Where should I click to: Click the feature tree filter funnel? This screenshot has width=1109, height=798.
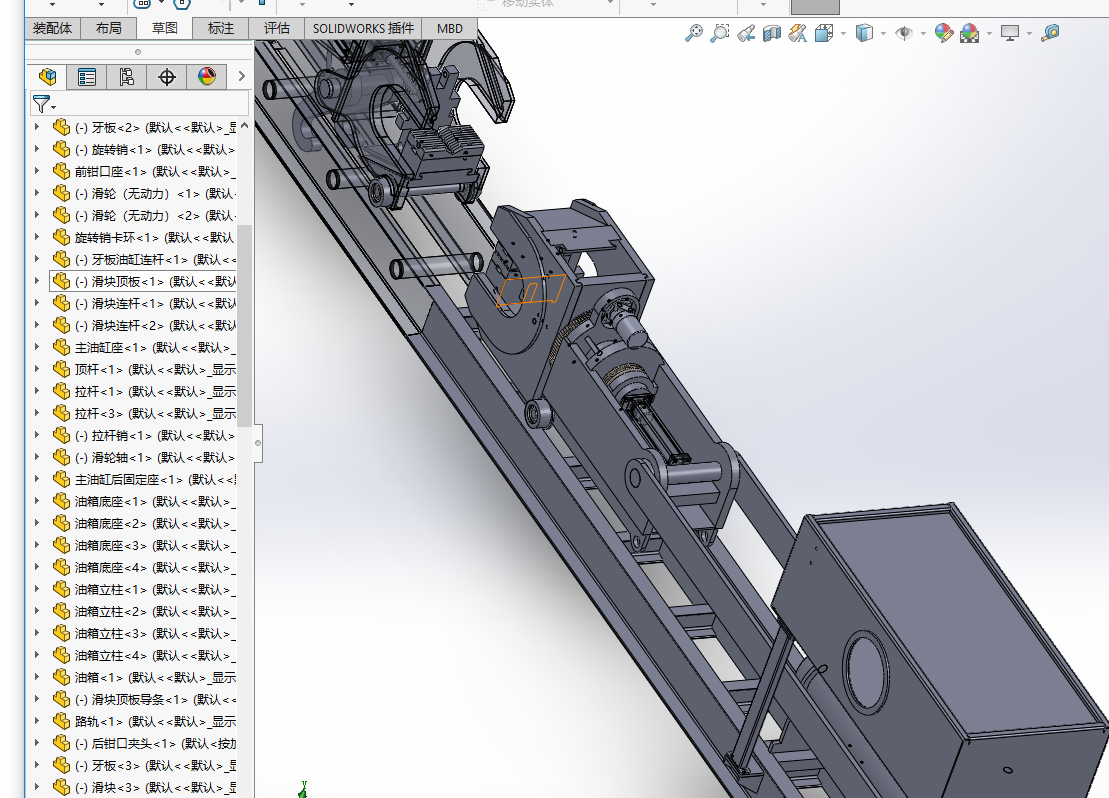point(40,103)
